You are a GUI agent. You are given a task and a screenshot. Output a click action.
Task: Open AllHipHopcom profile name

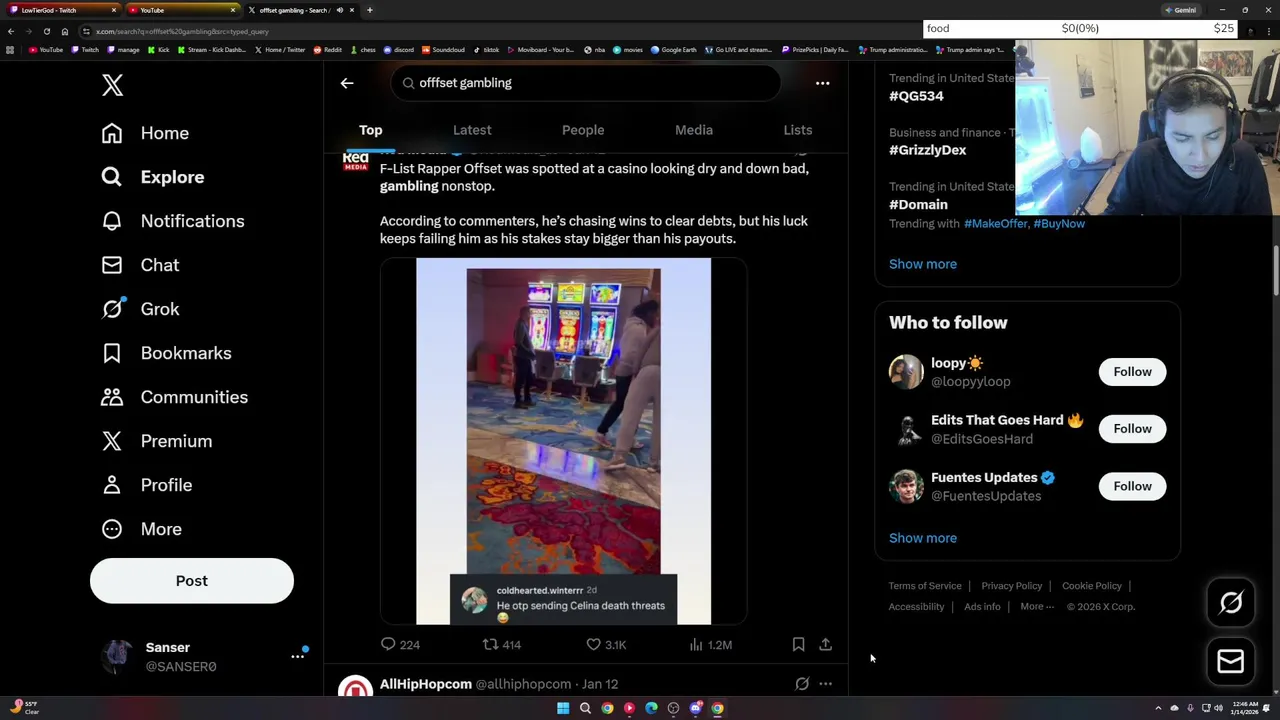426,684
